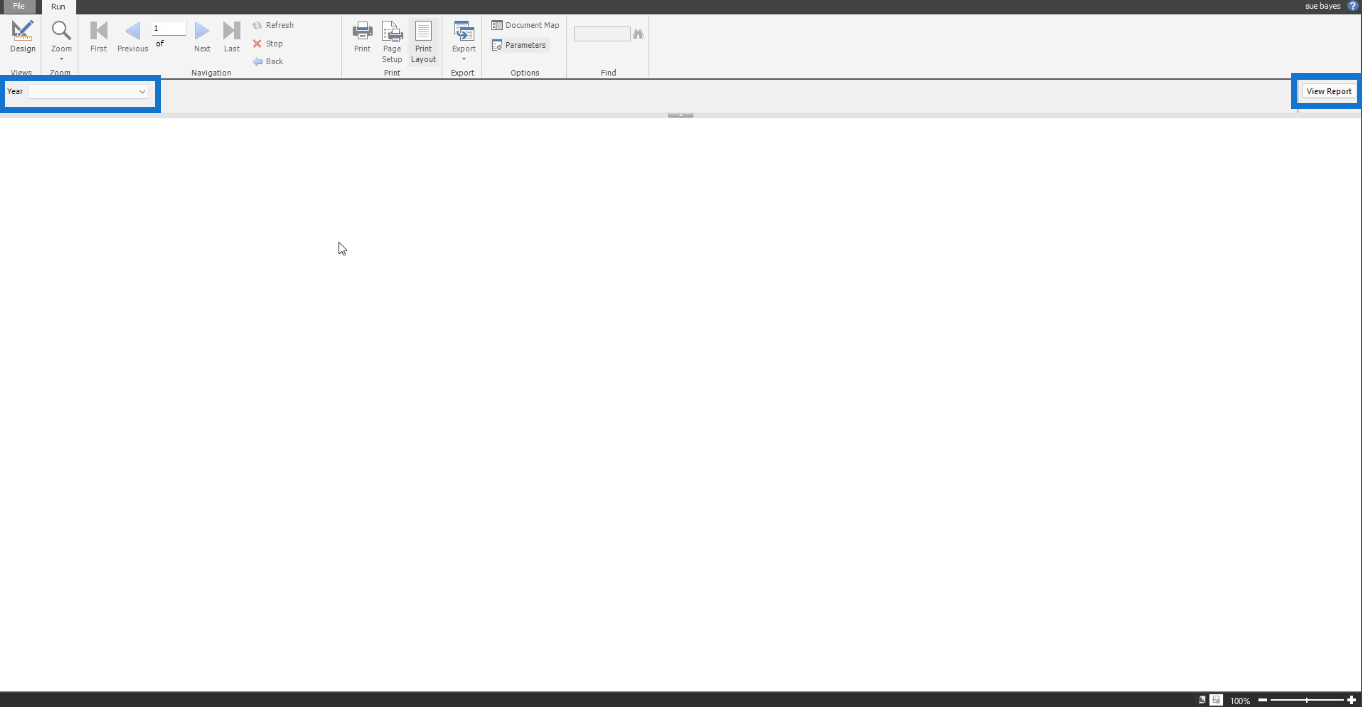The image size is (1362, 707).
Task: Click the View Report button
Action: (x=1329, y=91)
